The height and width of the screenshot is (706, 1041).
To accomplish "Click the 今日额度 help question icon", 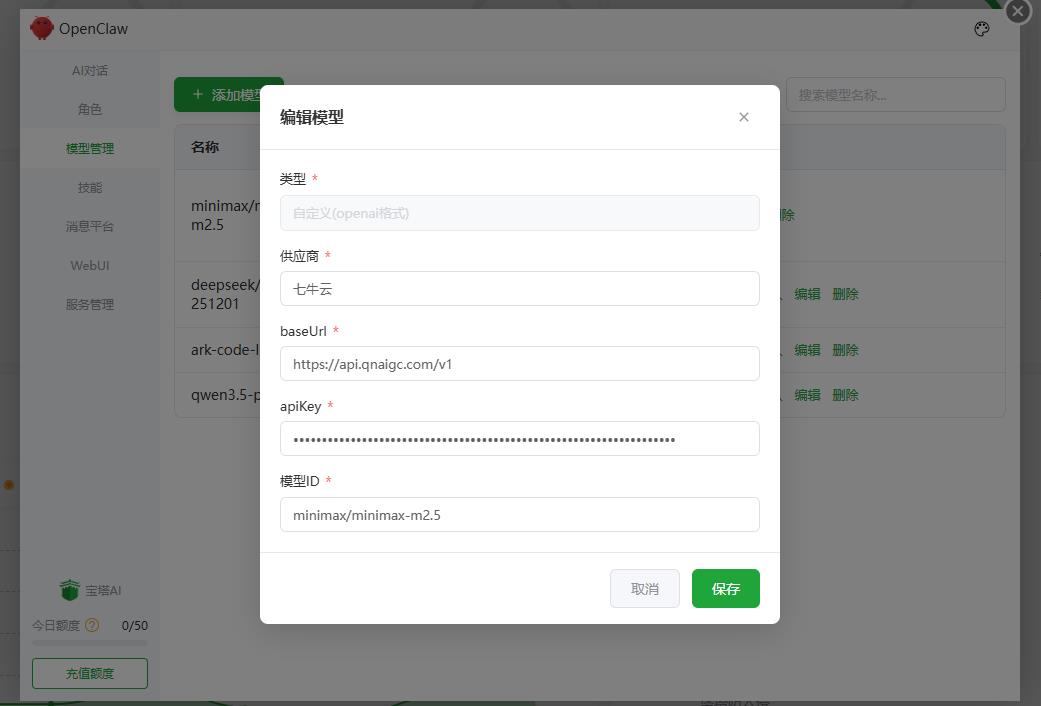I will coord(92,625).
